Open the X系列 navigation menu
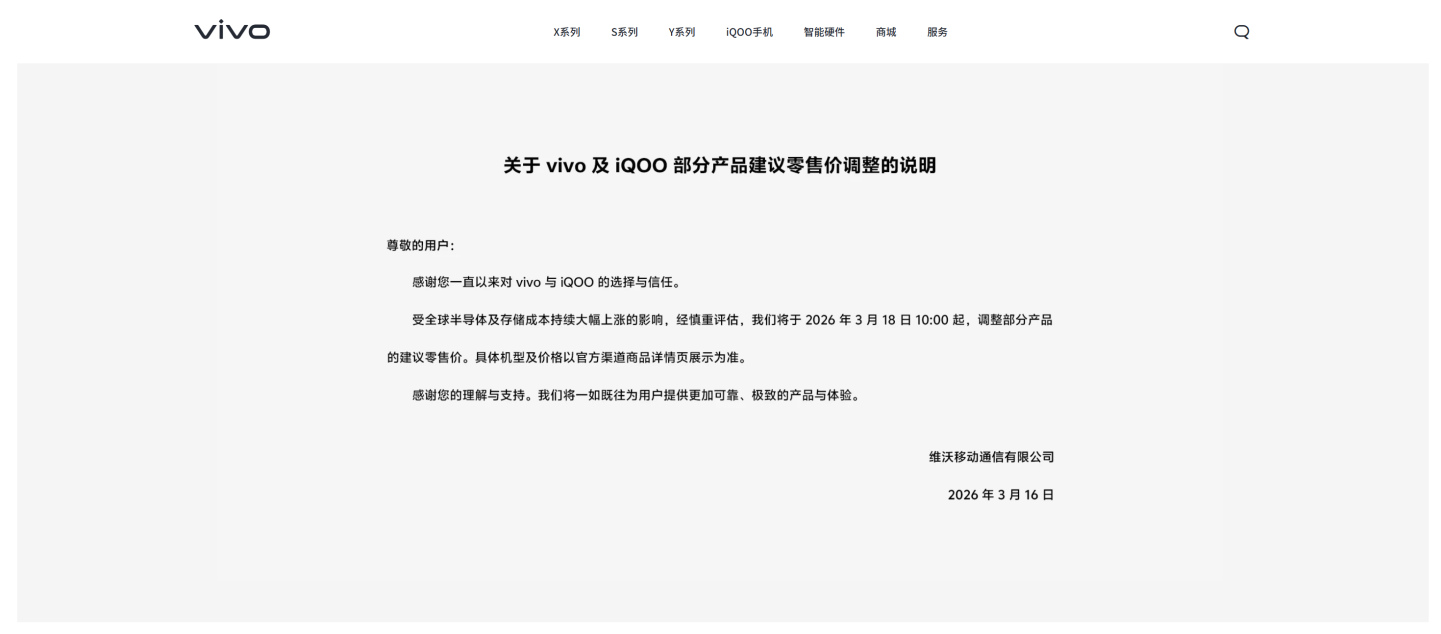 pos(566,31)
